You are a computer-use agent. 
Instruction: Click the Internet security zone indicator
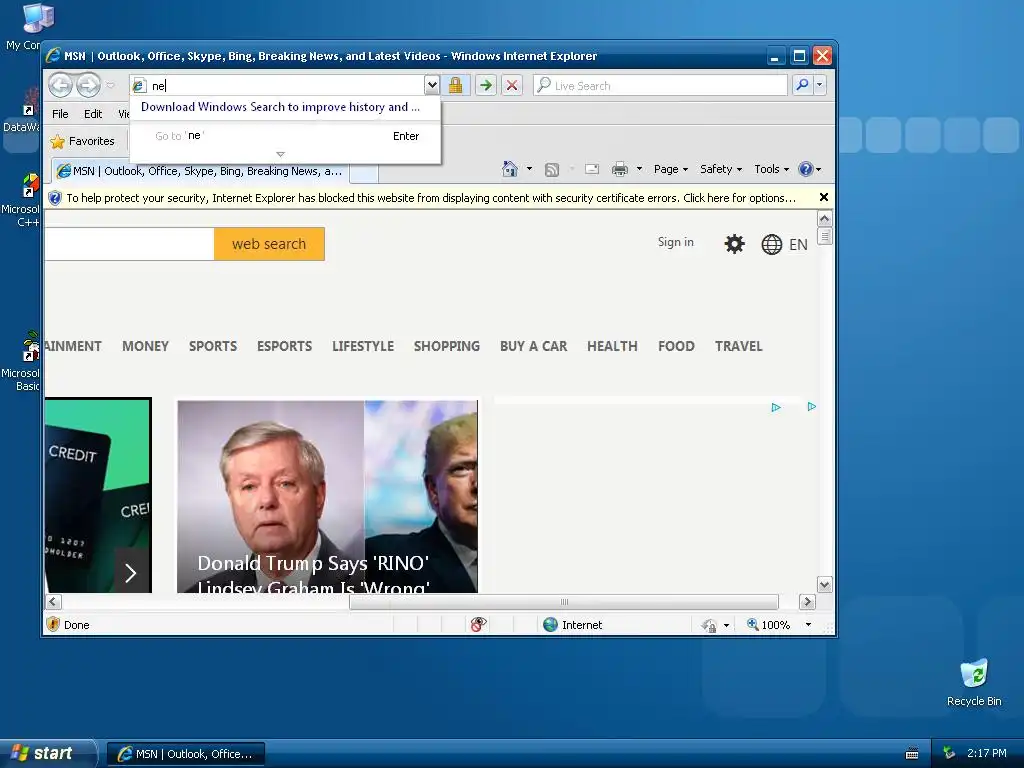(573, 625)
